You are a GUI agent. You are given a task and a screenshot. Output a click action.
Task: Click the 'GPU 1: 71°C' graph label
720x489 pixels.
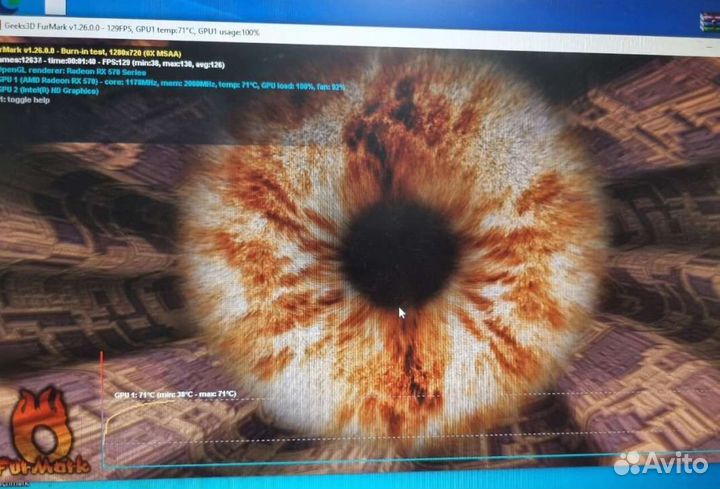175,394
